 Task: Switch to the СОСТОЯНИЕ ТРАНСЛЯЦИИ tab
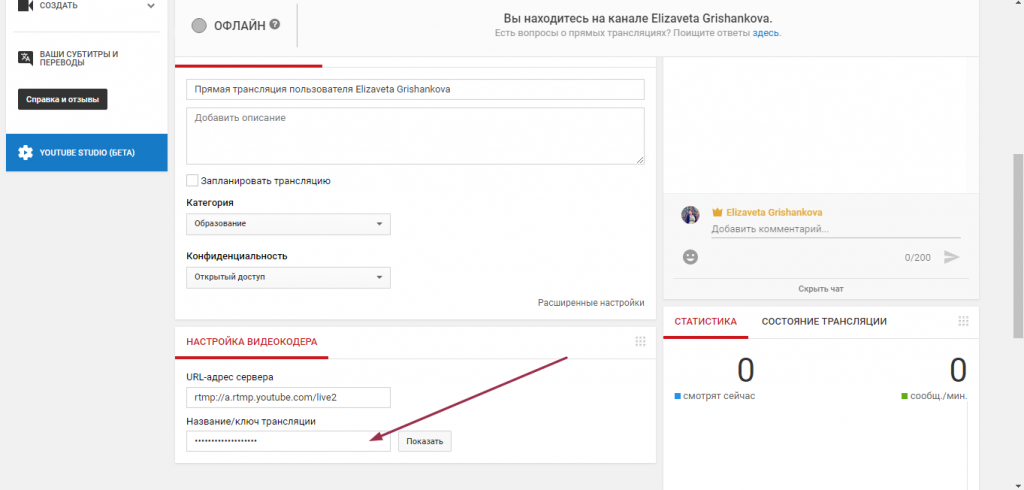point(824,321)
